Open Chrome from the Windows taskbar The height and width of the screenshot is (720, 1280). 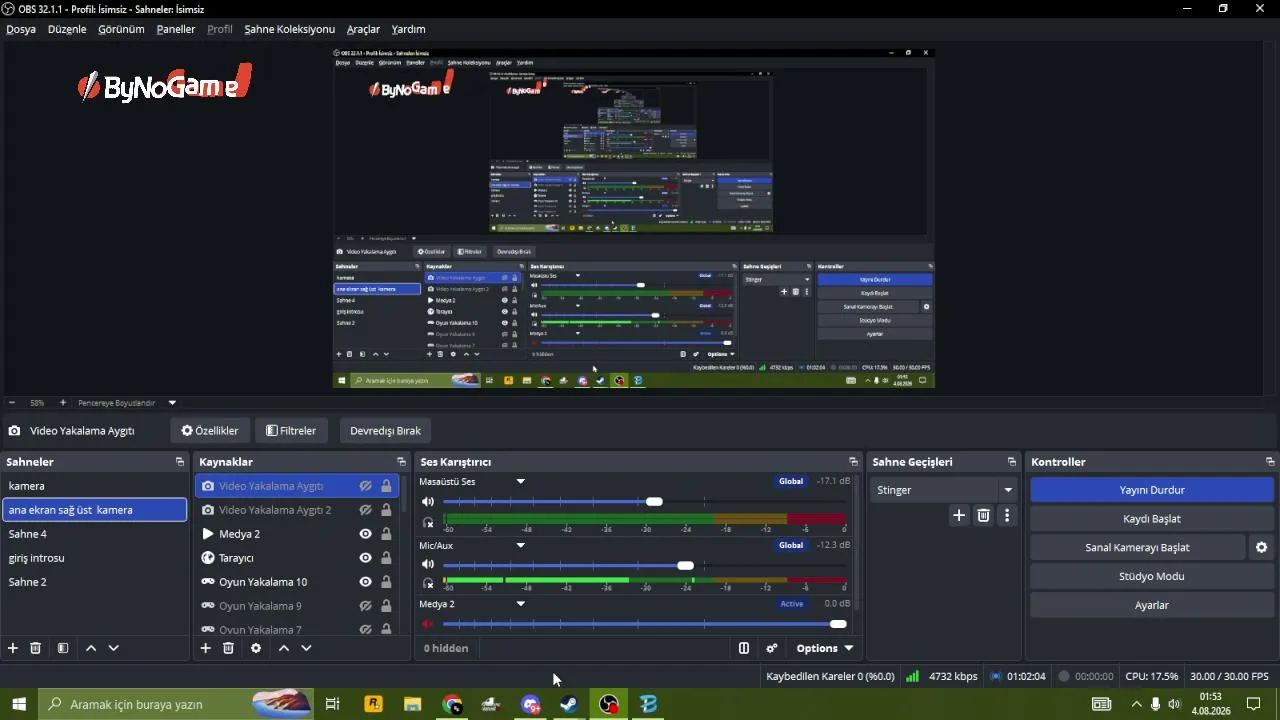click(452, 704)
